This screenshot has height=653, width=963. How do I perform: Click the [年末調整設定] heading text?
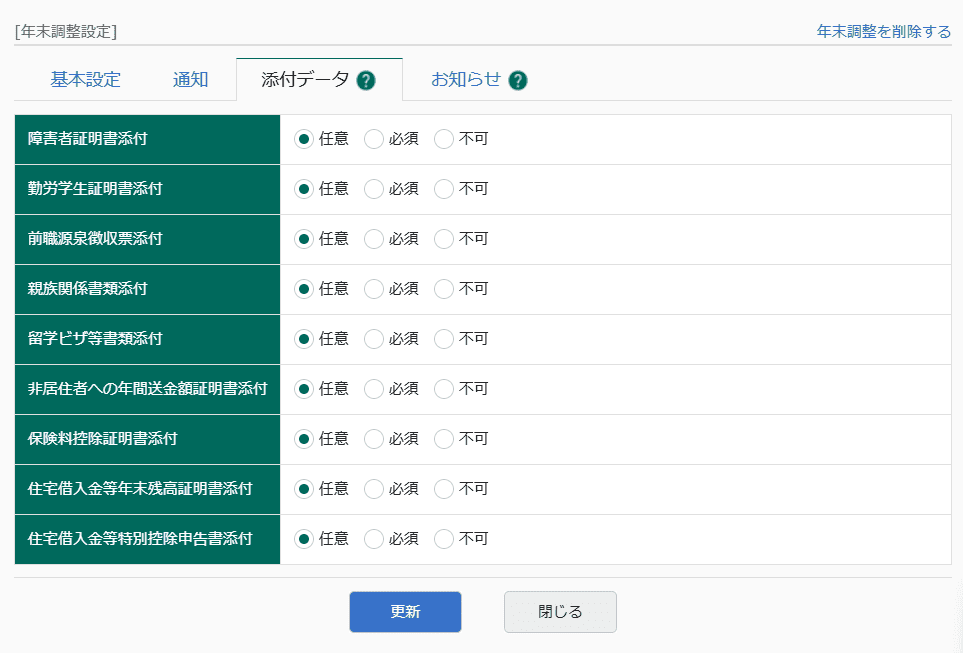coord(66,31)
